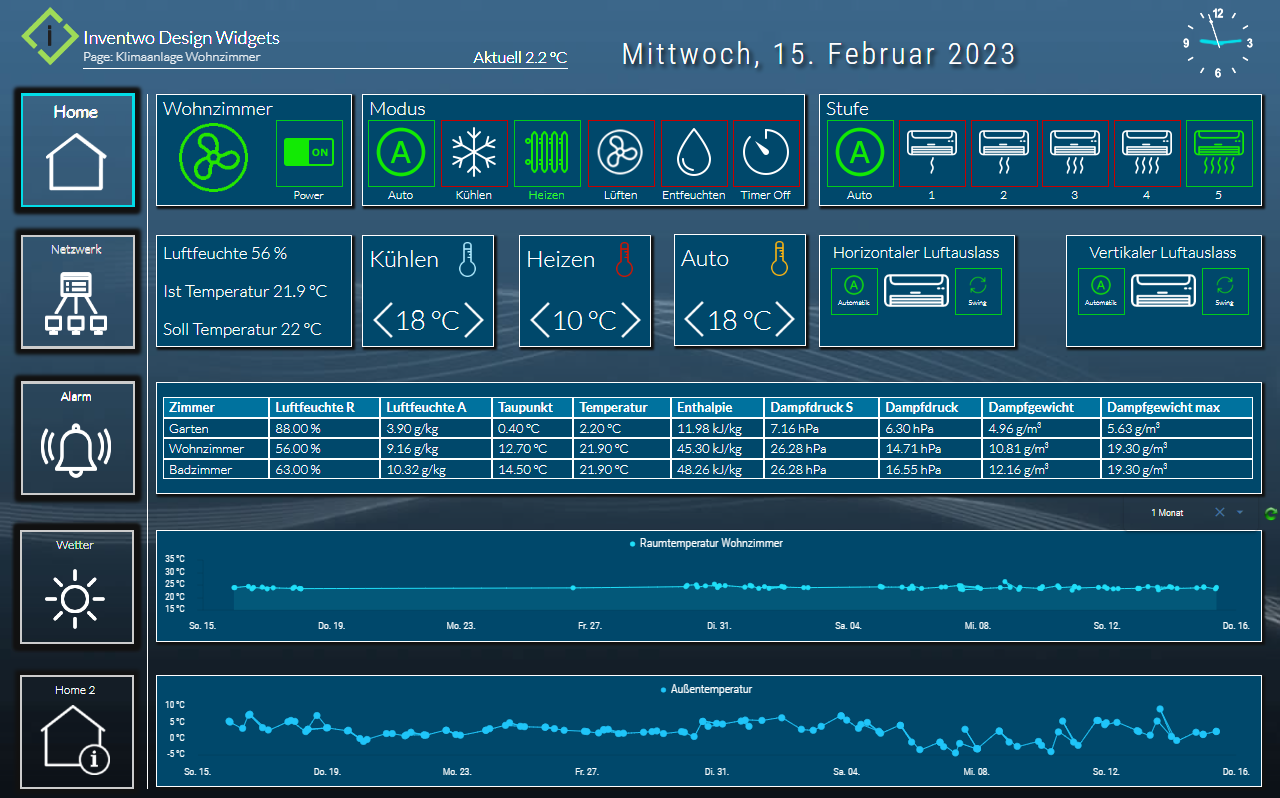
Task: Click the Timer Off icon
Action: [x=766, y=153]
